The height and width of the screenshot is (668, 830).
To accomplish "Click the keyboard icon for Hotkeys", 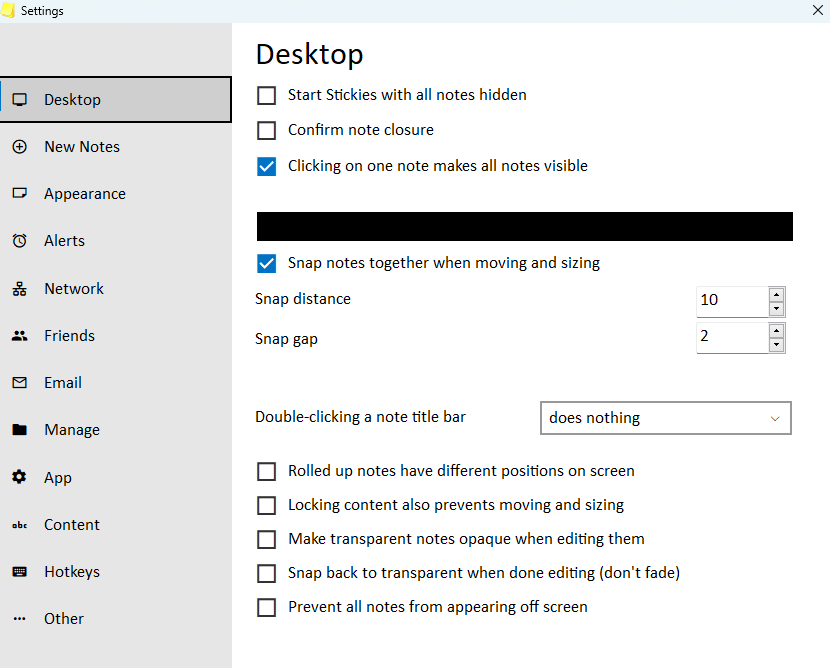I will pos(19,572).
